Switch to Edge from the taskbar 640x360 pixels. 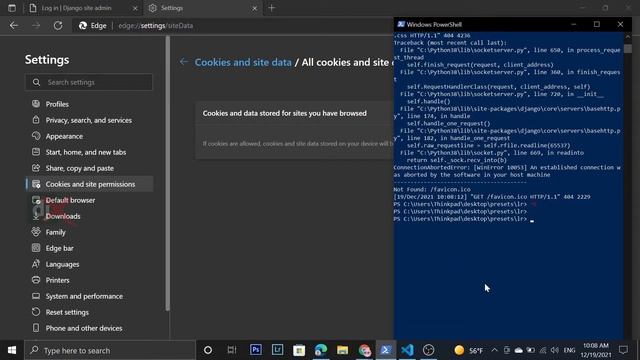click(321, 350)
